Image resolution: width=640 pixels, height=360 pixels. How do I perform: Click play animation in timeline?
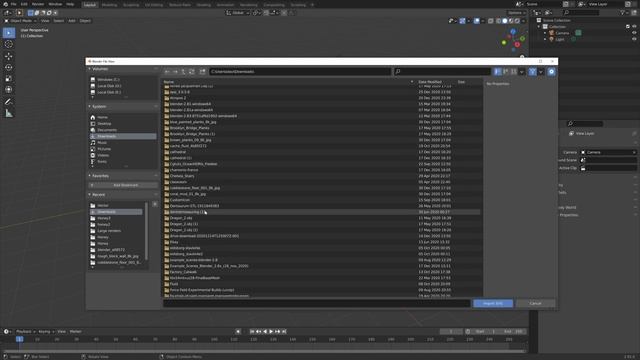[x=271, y=331]
